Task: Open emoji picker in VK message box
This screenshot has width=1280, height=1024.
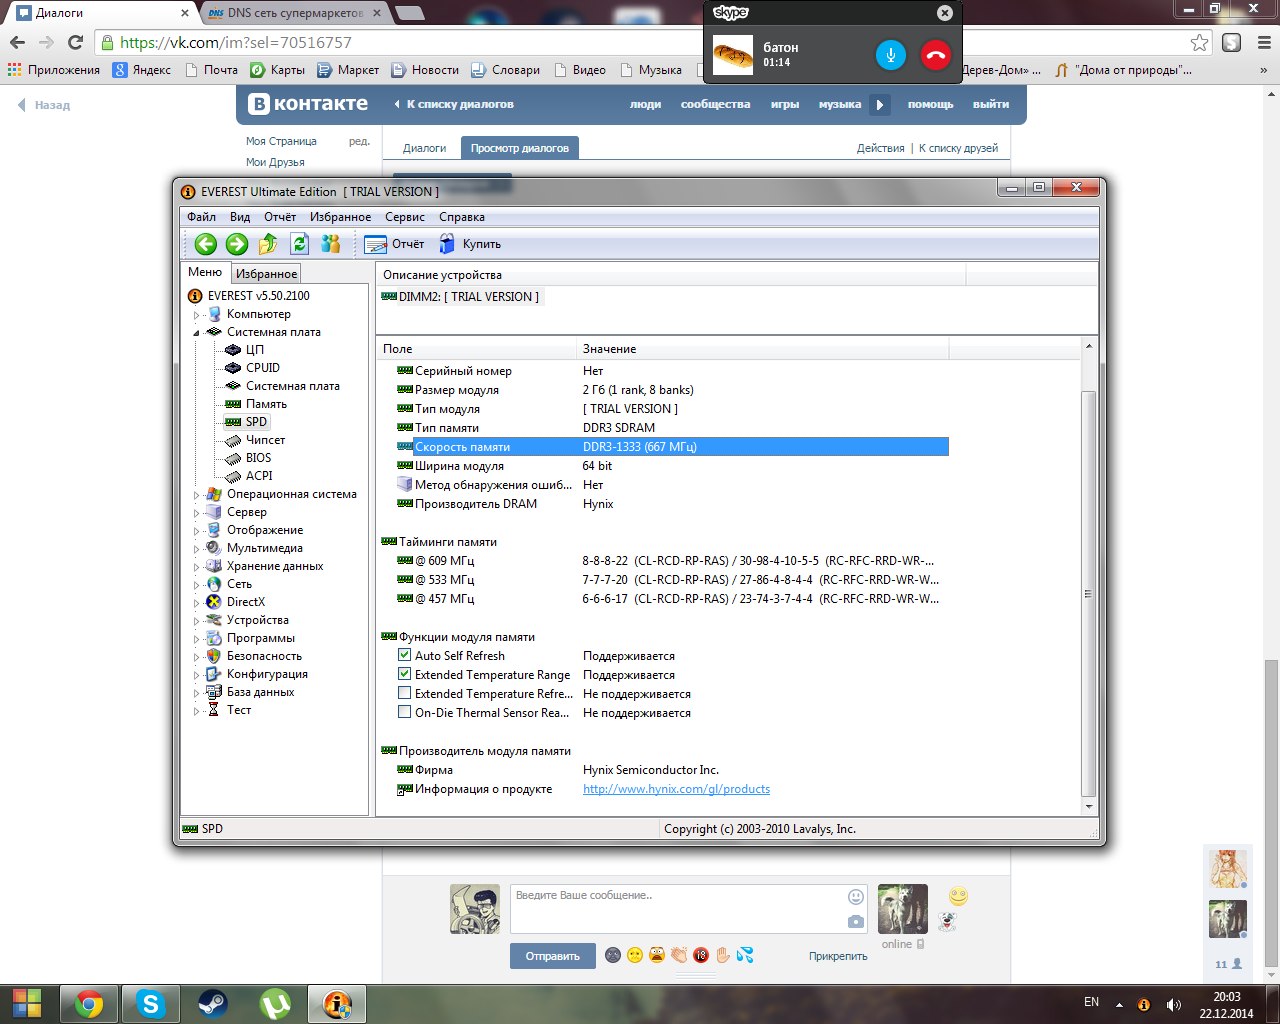Action: tap(855, 897)
